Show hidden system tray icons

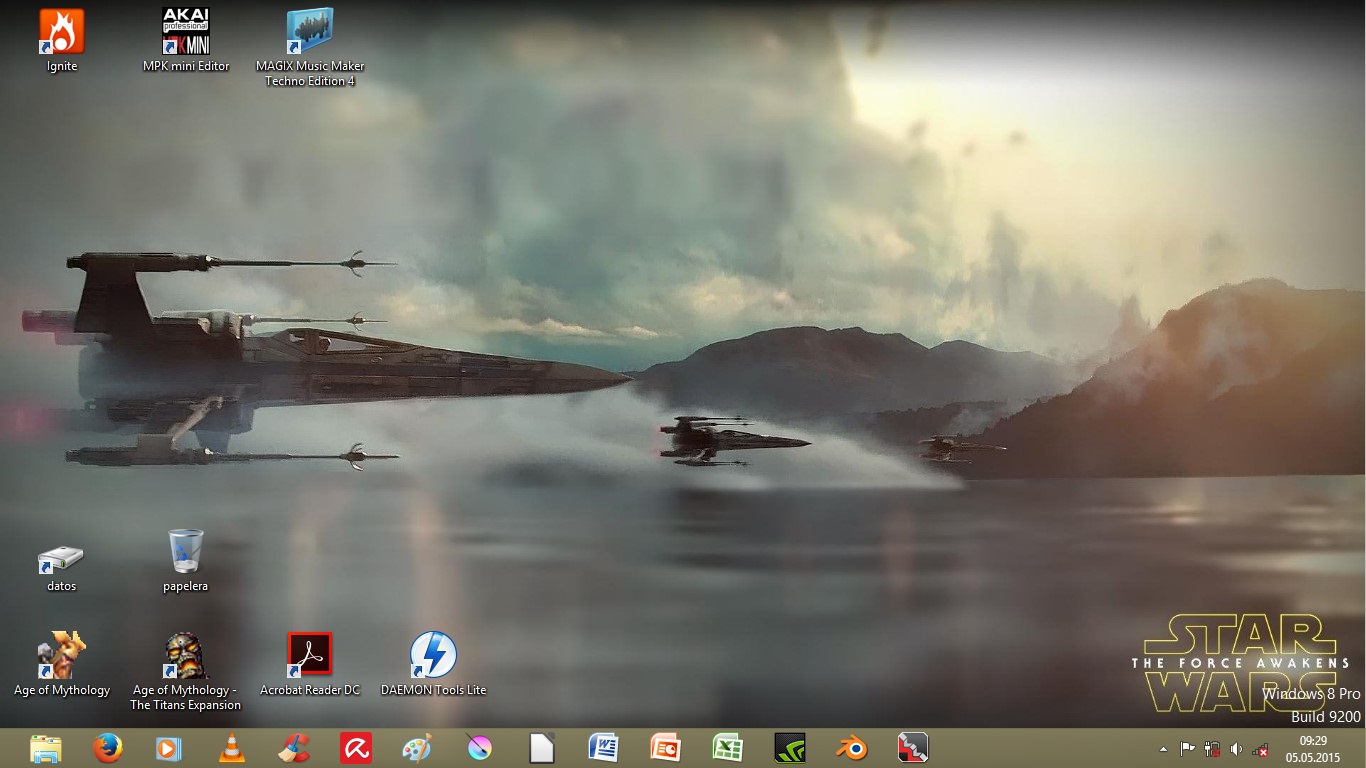pyautogui.click(x=1162, y=749)
